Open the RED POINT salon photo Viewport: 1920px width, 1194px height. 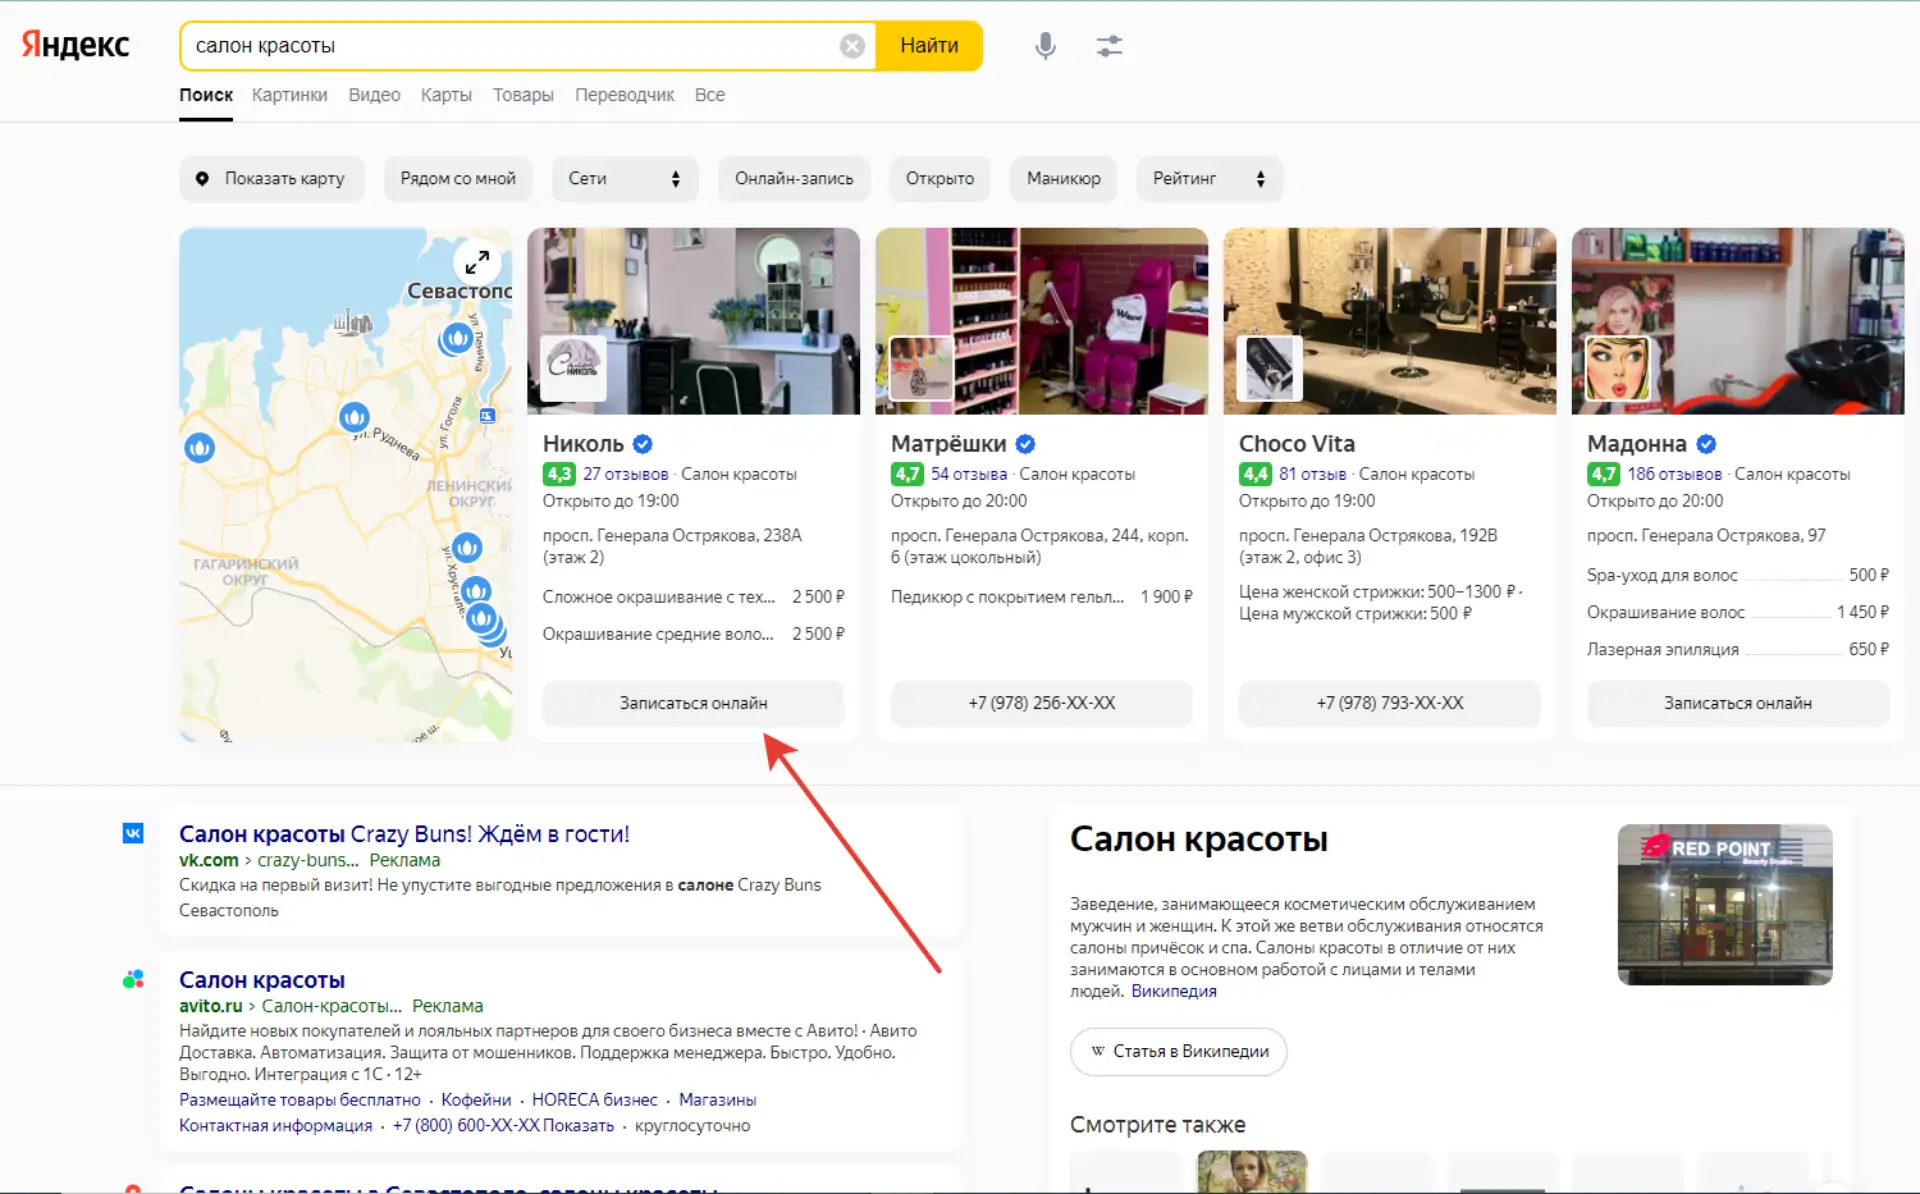[x=1725, y=904]
